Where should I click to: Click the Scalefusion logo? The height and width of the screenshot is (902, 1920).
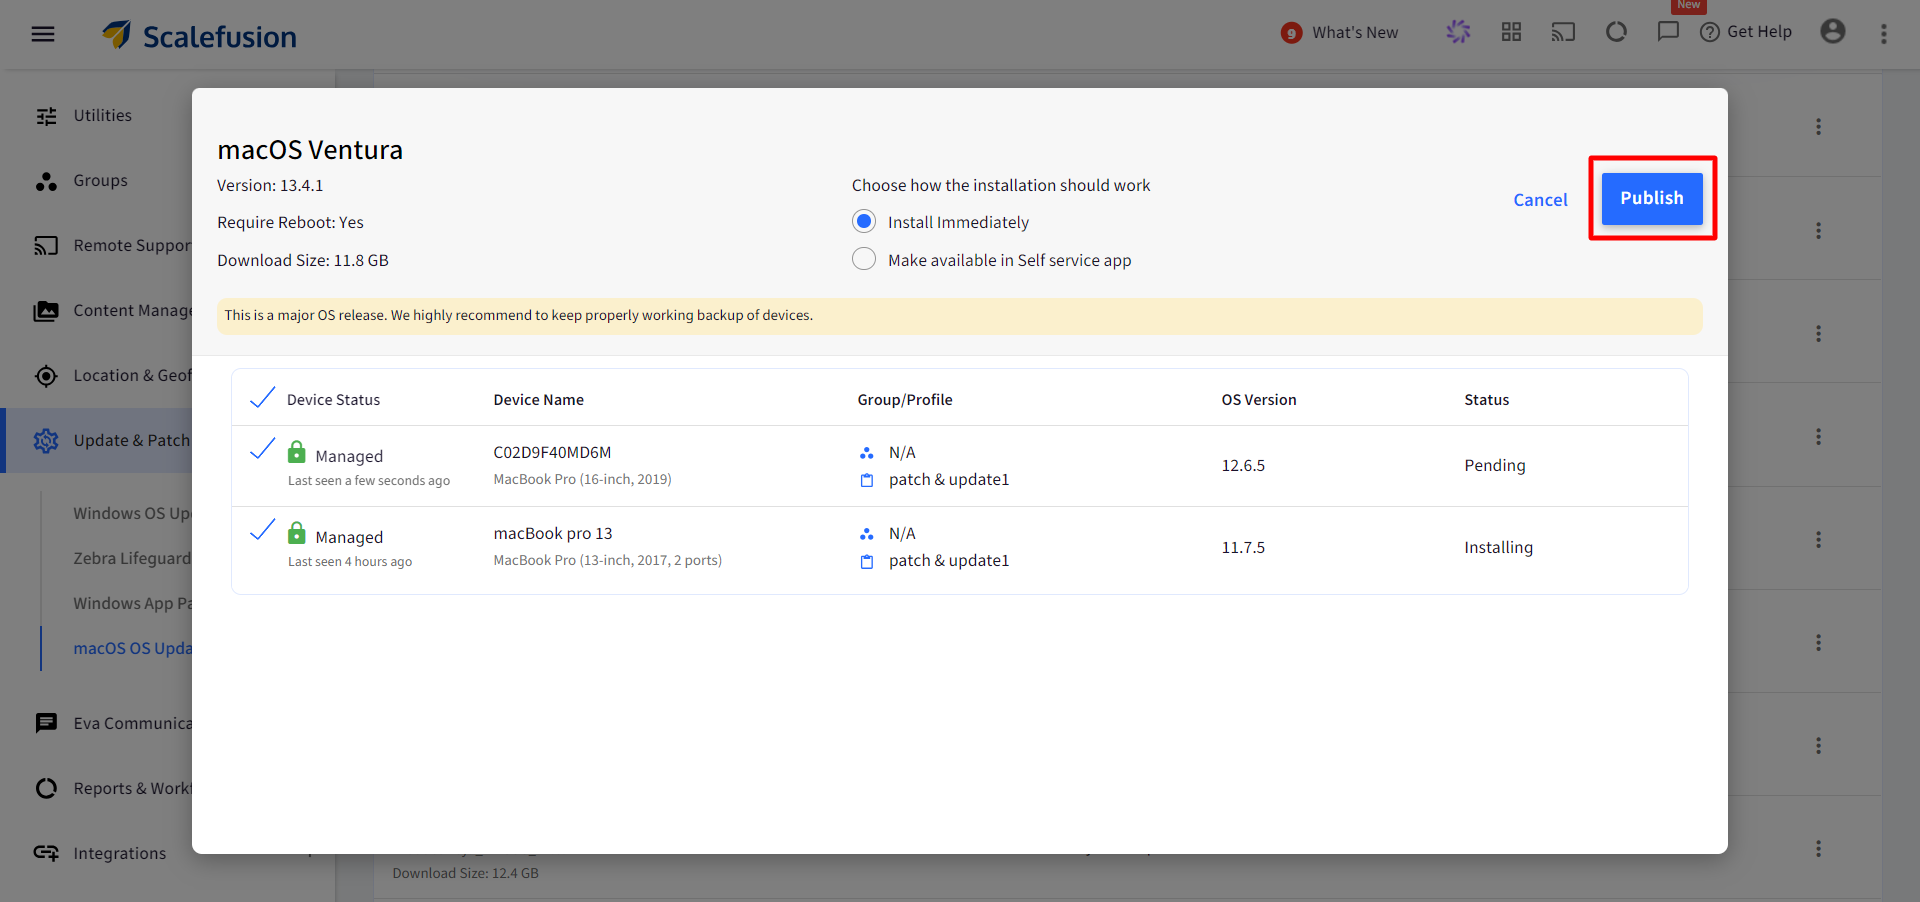coord(199,36)
